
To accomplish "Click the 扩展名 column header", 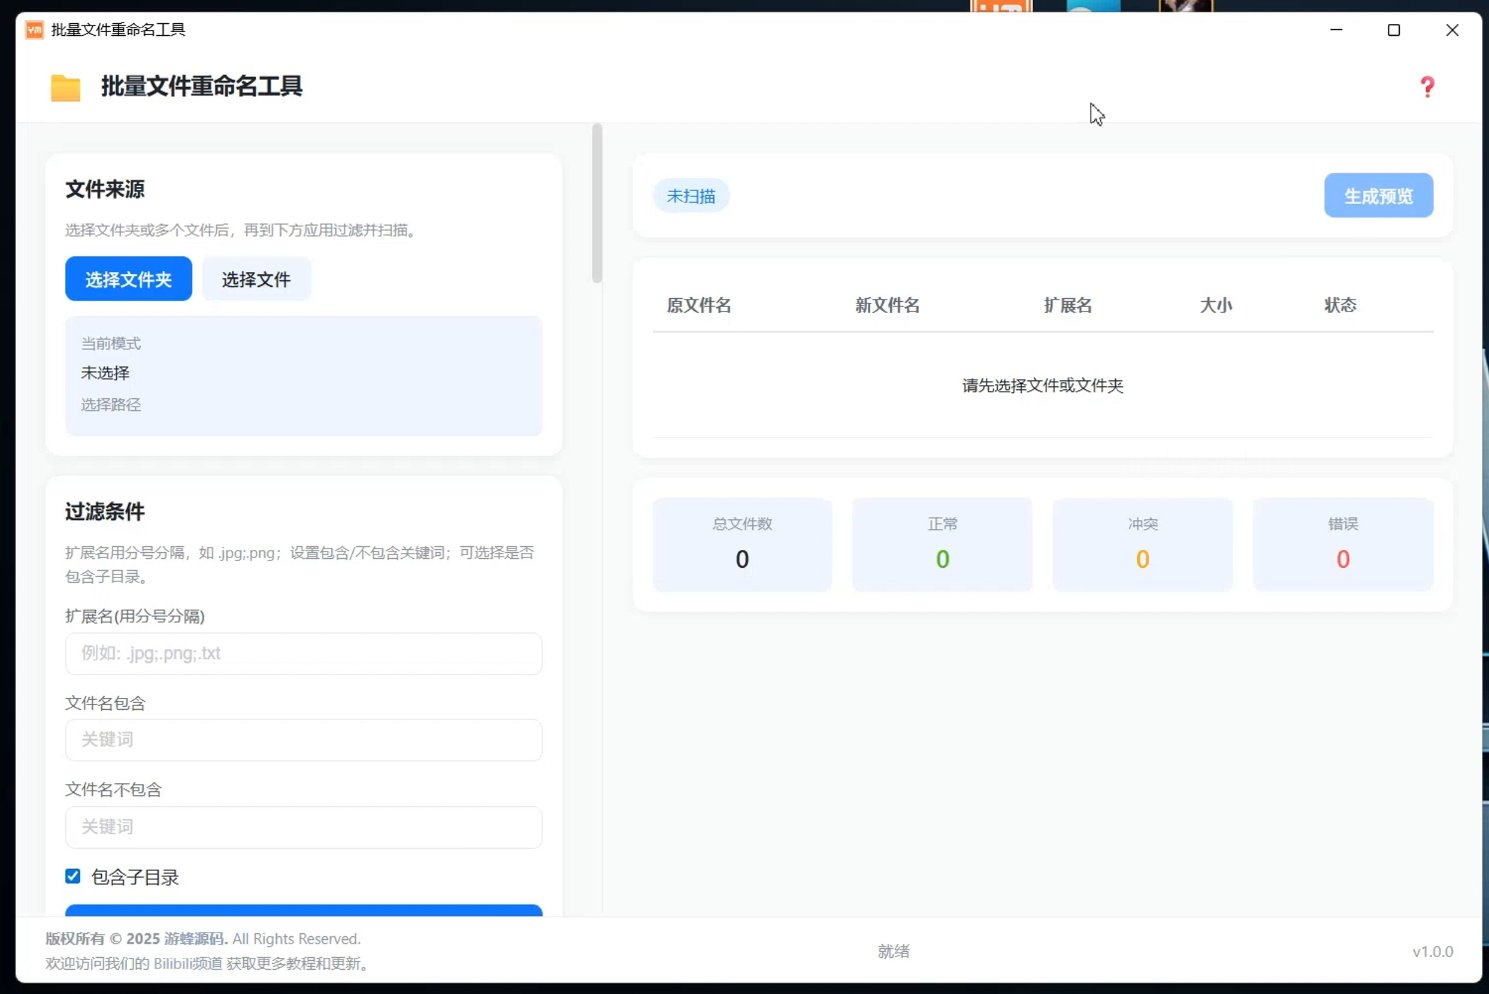I will (x=1068, y=305).
